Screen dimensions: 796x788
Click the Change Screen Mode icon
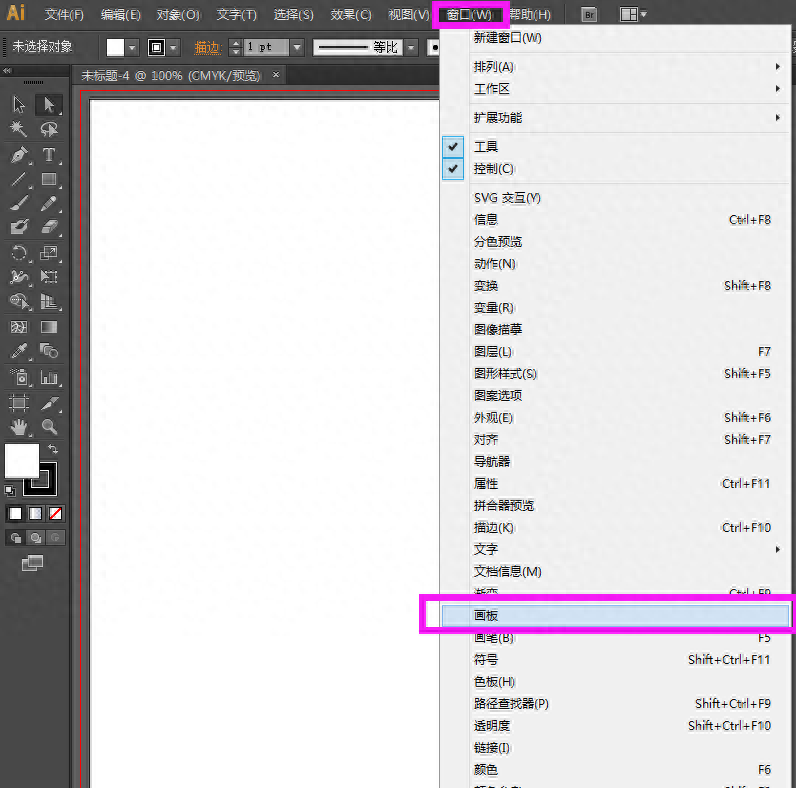[x=32, y=563]
